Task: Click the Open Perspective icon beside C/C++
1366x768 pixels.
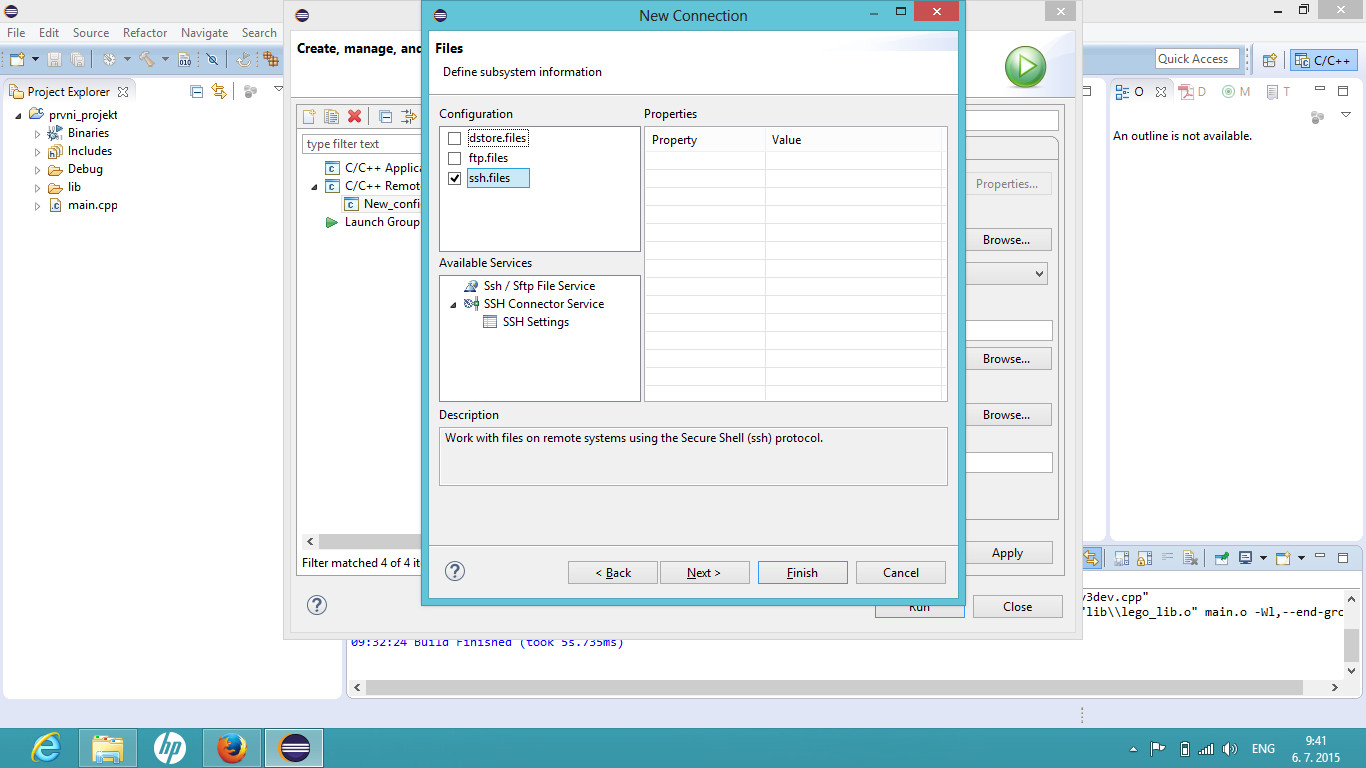Action: click(x=1269, y=60)
